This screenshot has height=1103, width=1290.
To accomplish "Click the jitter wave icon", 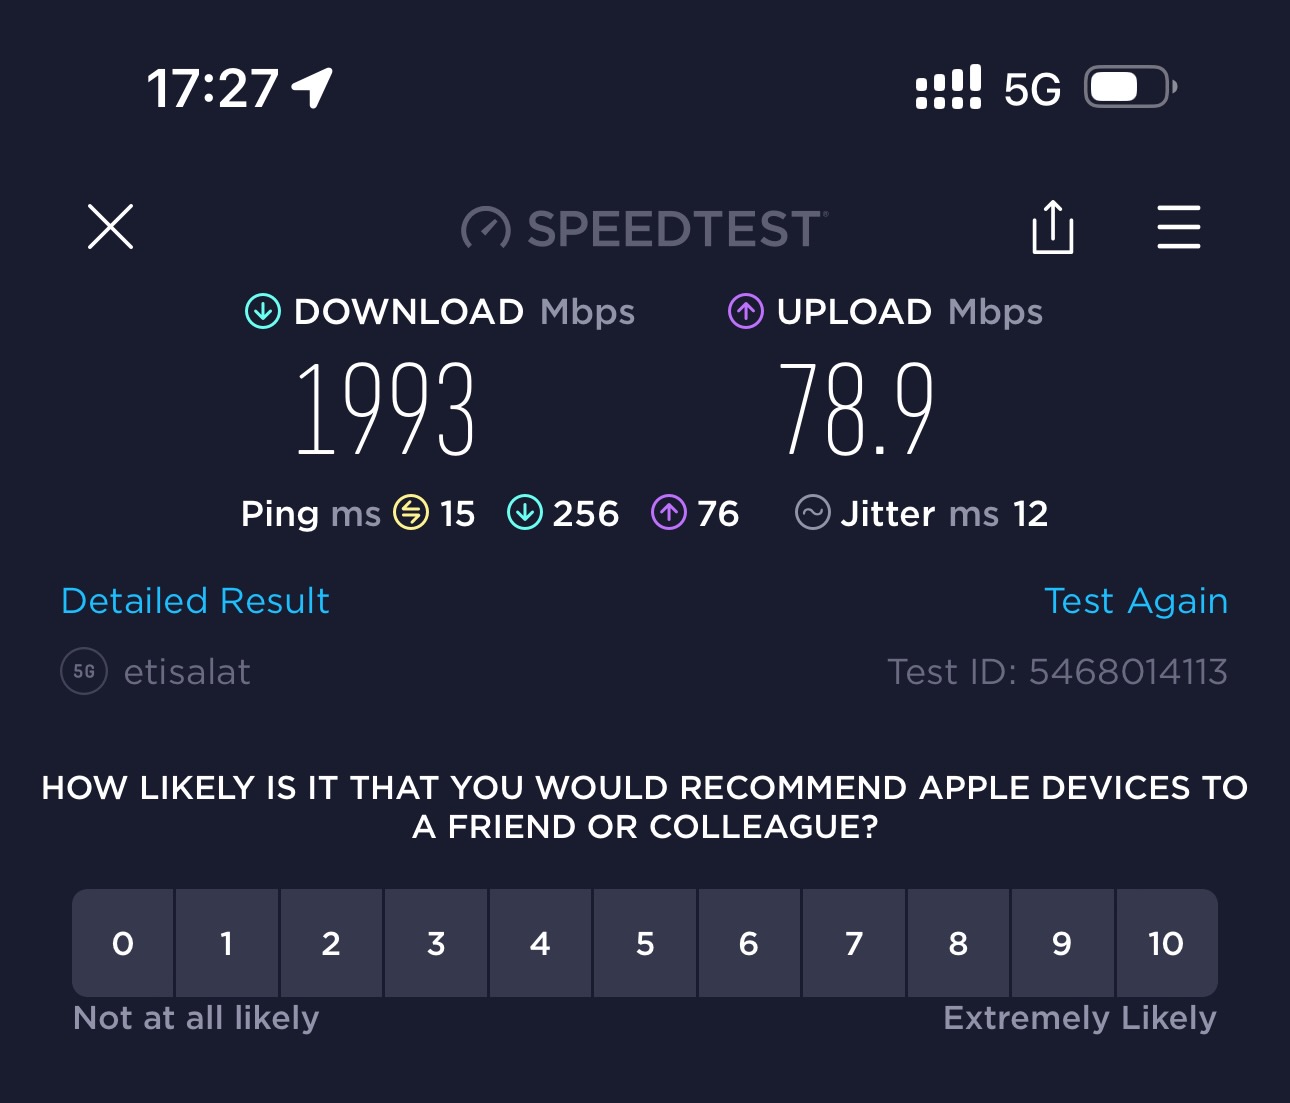I will tap(812, 513).
